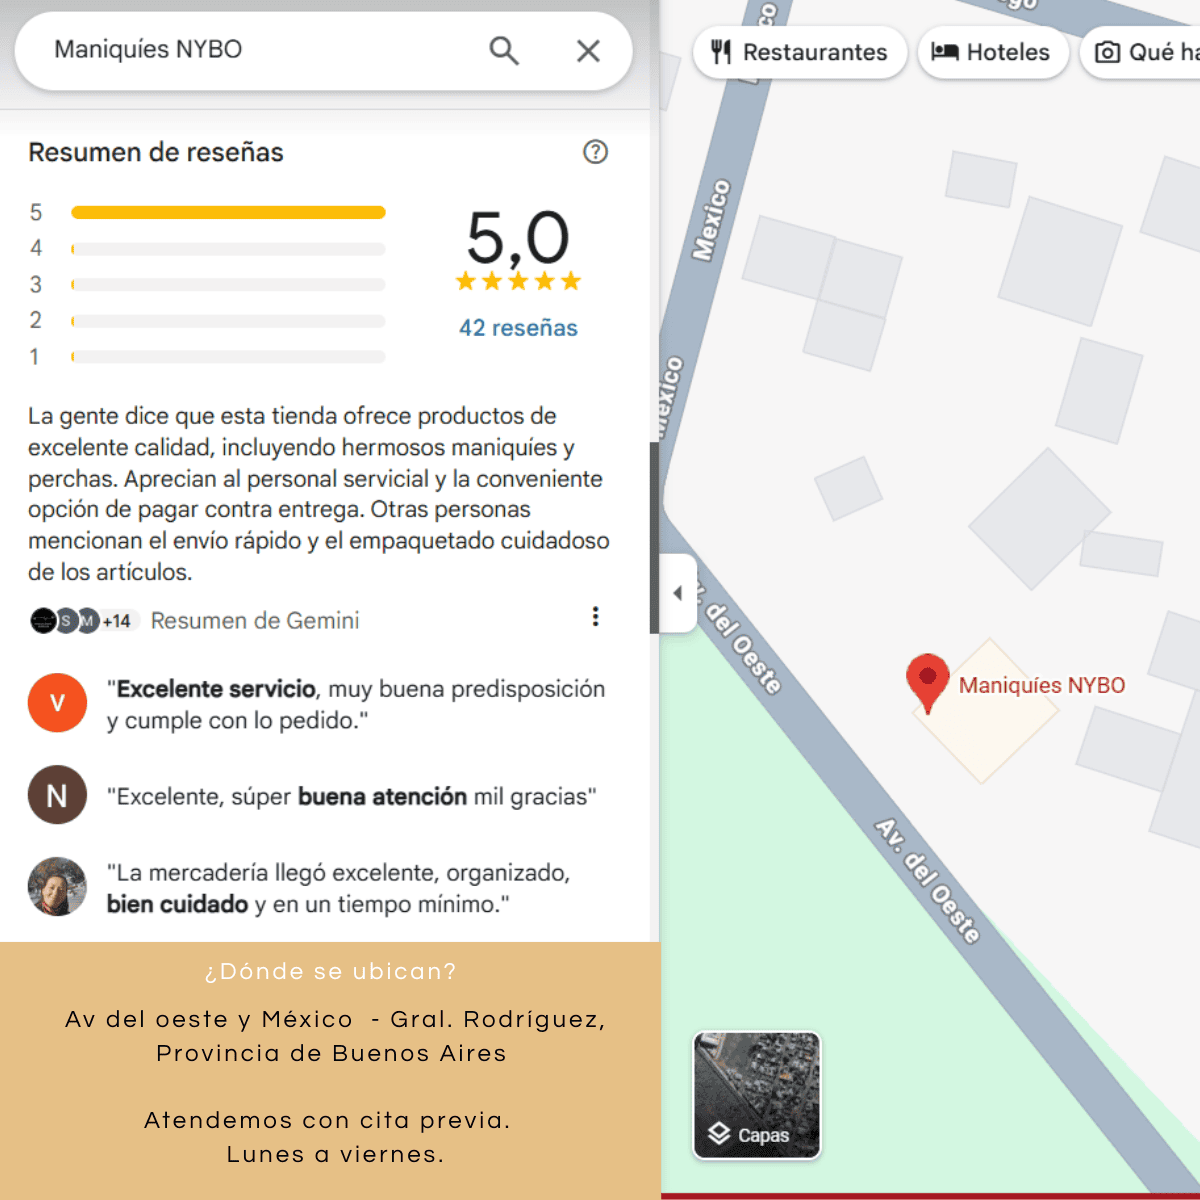1200x1200 pixels.
Task: Select the 4-star rating bar
Action: pos(228,248)
